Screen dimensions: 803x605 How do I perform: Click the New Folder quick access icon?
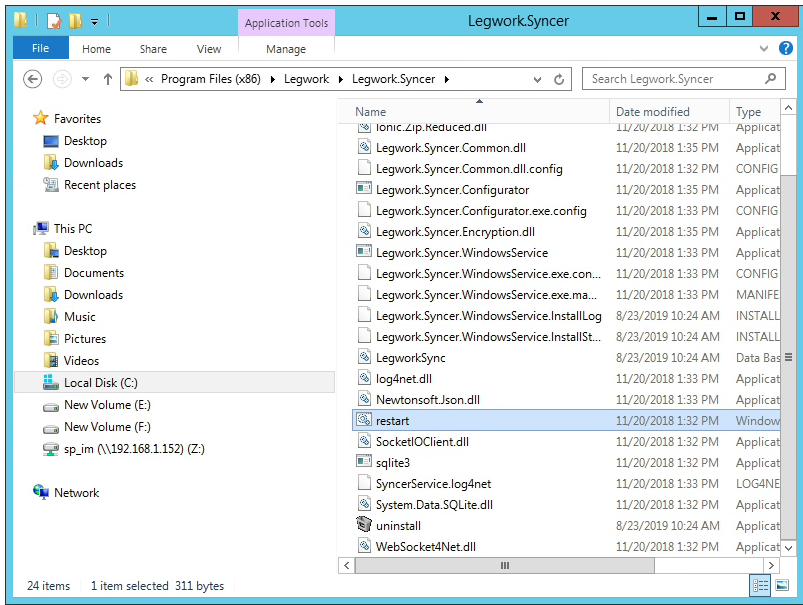click(75, 21)
